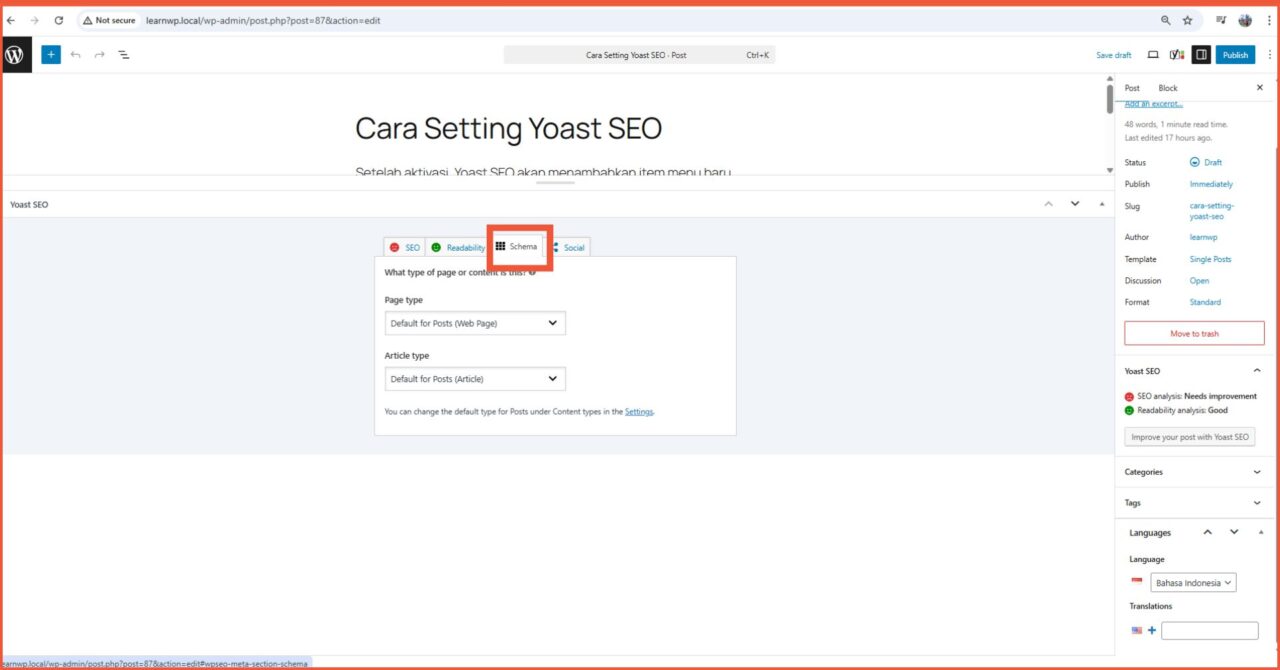
Task: Click the WordPress logo to view posts
Action: tap(15, 55)
